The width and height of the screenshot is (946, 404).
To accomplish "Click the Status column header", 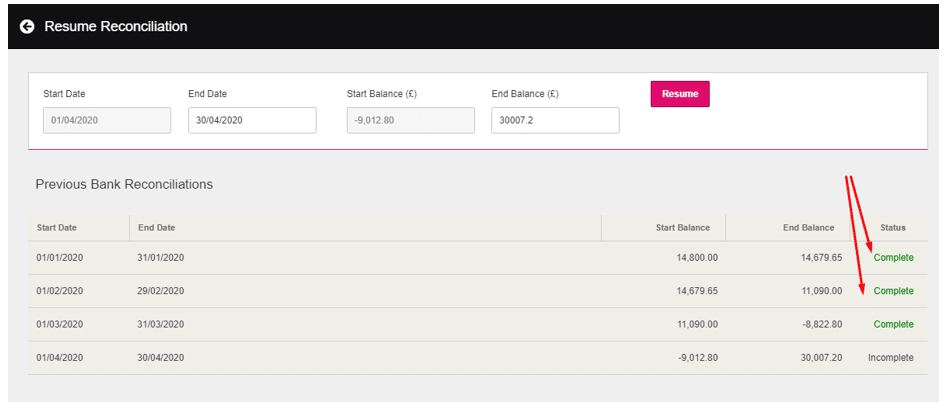I will coord(893,228).
